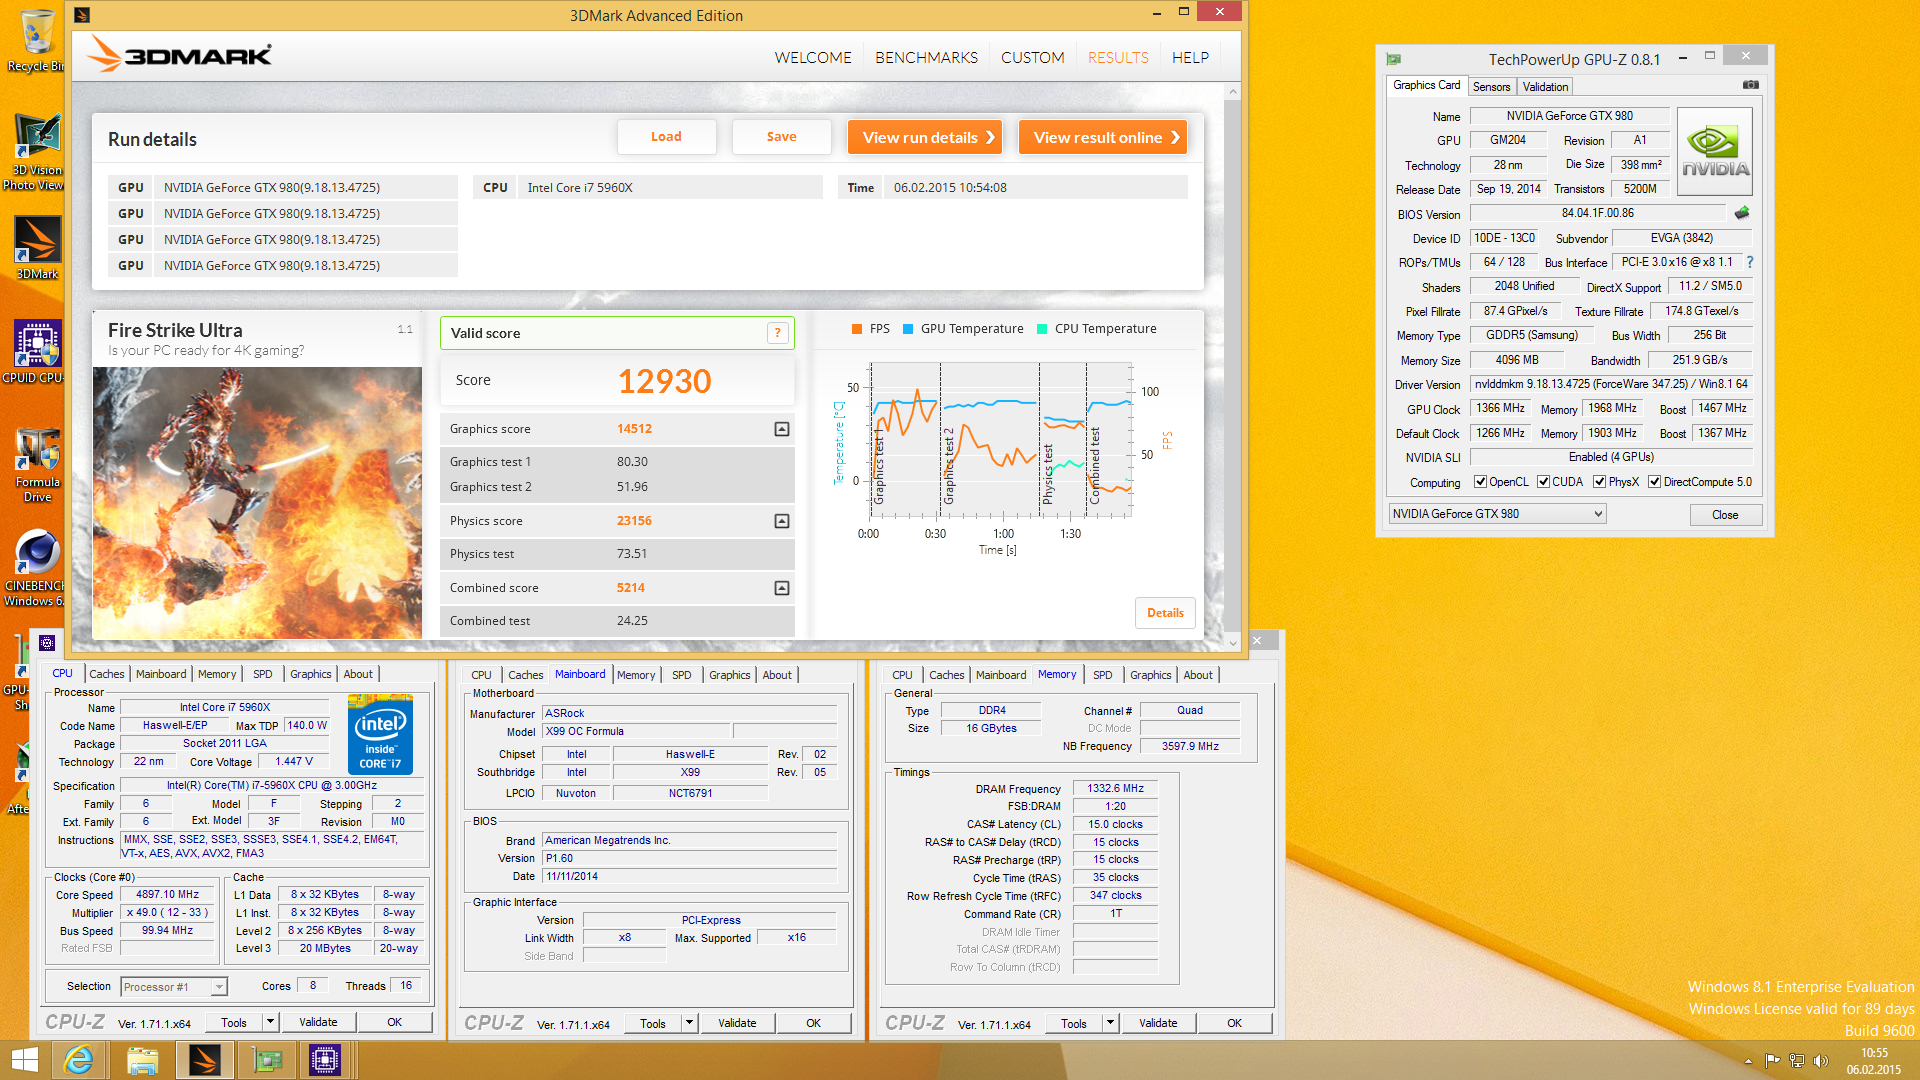The width and height of the screenshot is (1920, 1080).
Task: Switch to the Caches tab in the CPU tab window
Action: 106,674
